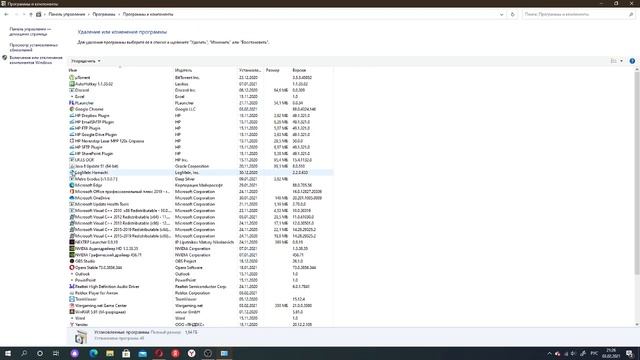Screen dimensions: 640x360
Task: Click the NVIDIA audio driver icon
Action: coord(72,249)
